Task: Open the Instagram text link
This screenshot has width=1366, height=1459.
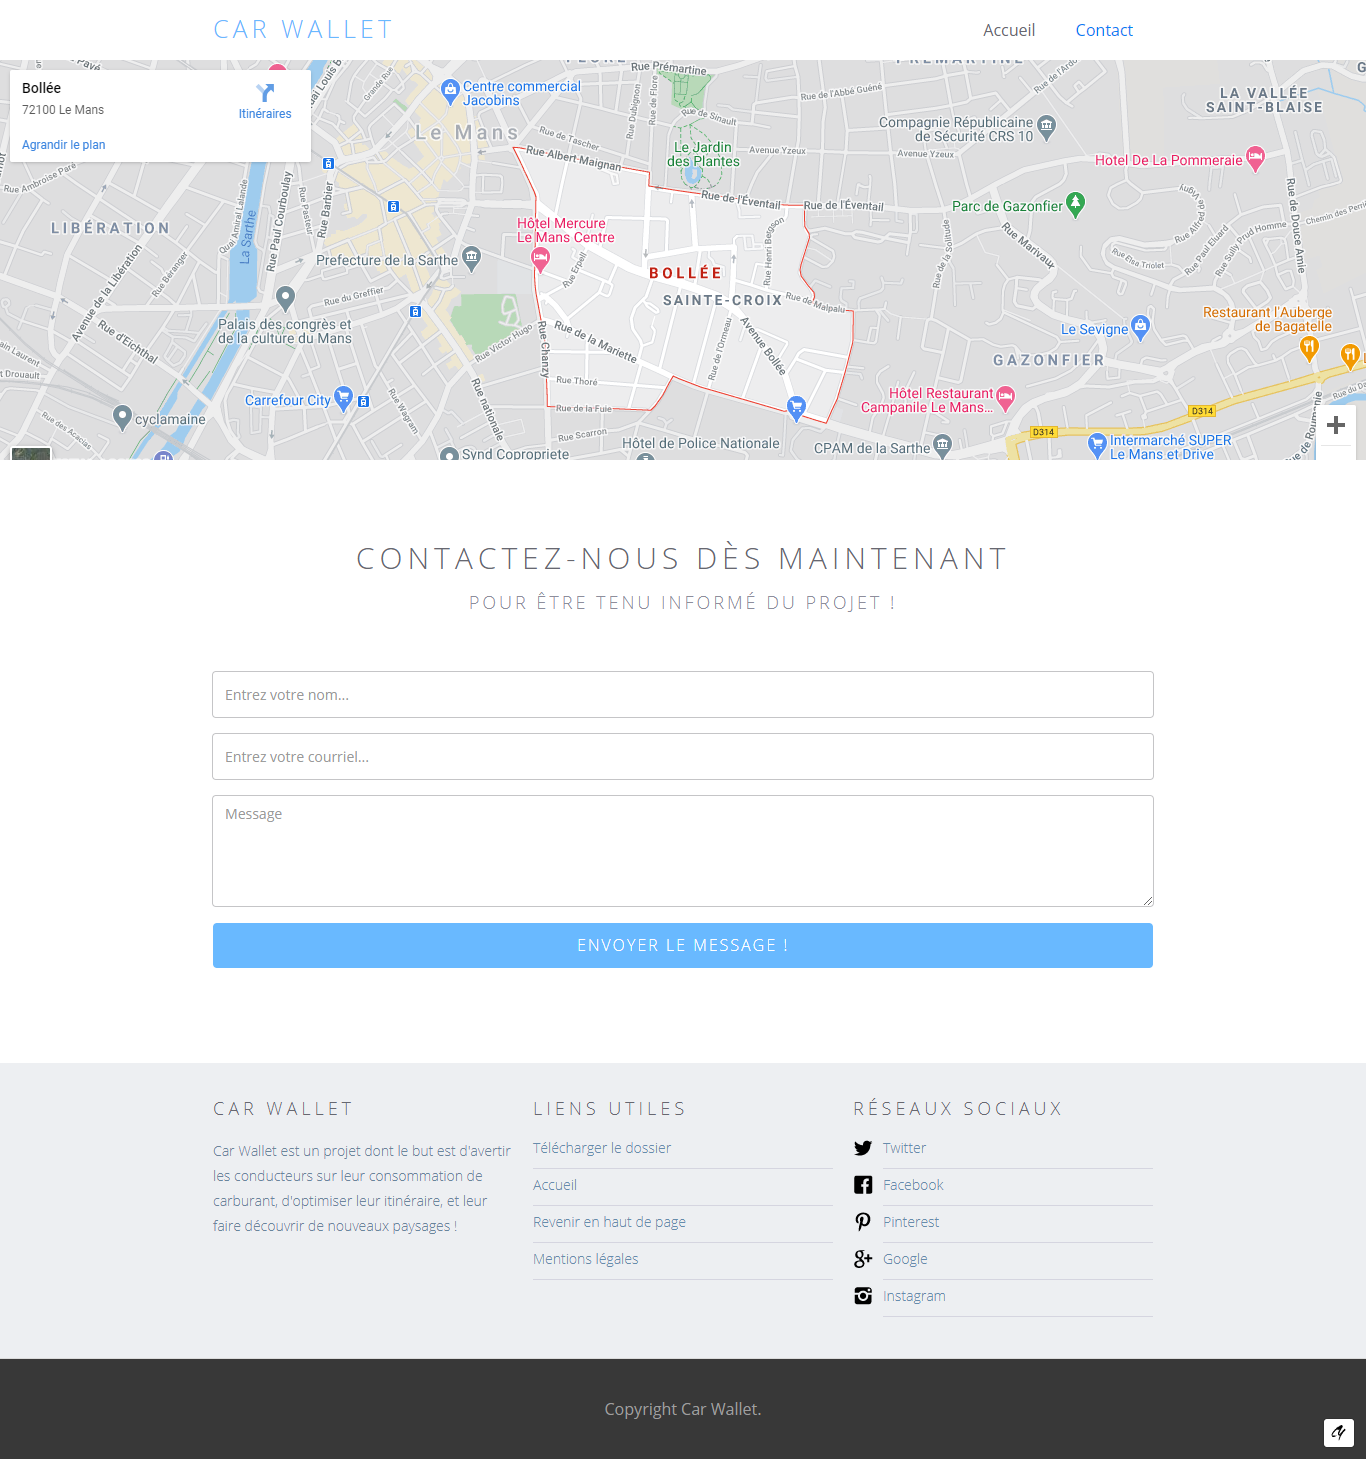Action: [914, 1296]
